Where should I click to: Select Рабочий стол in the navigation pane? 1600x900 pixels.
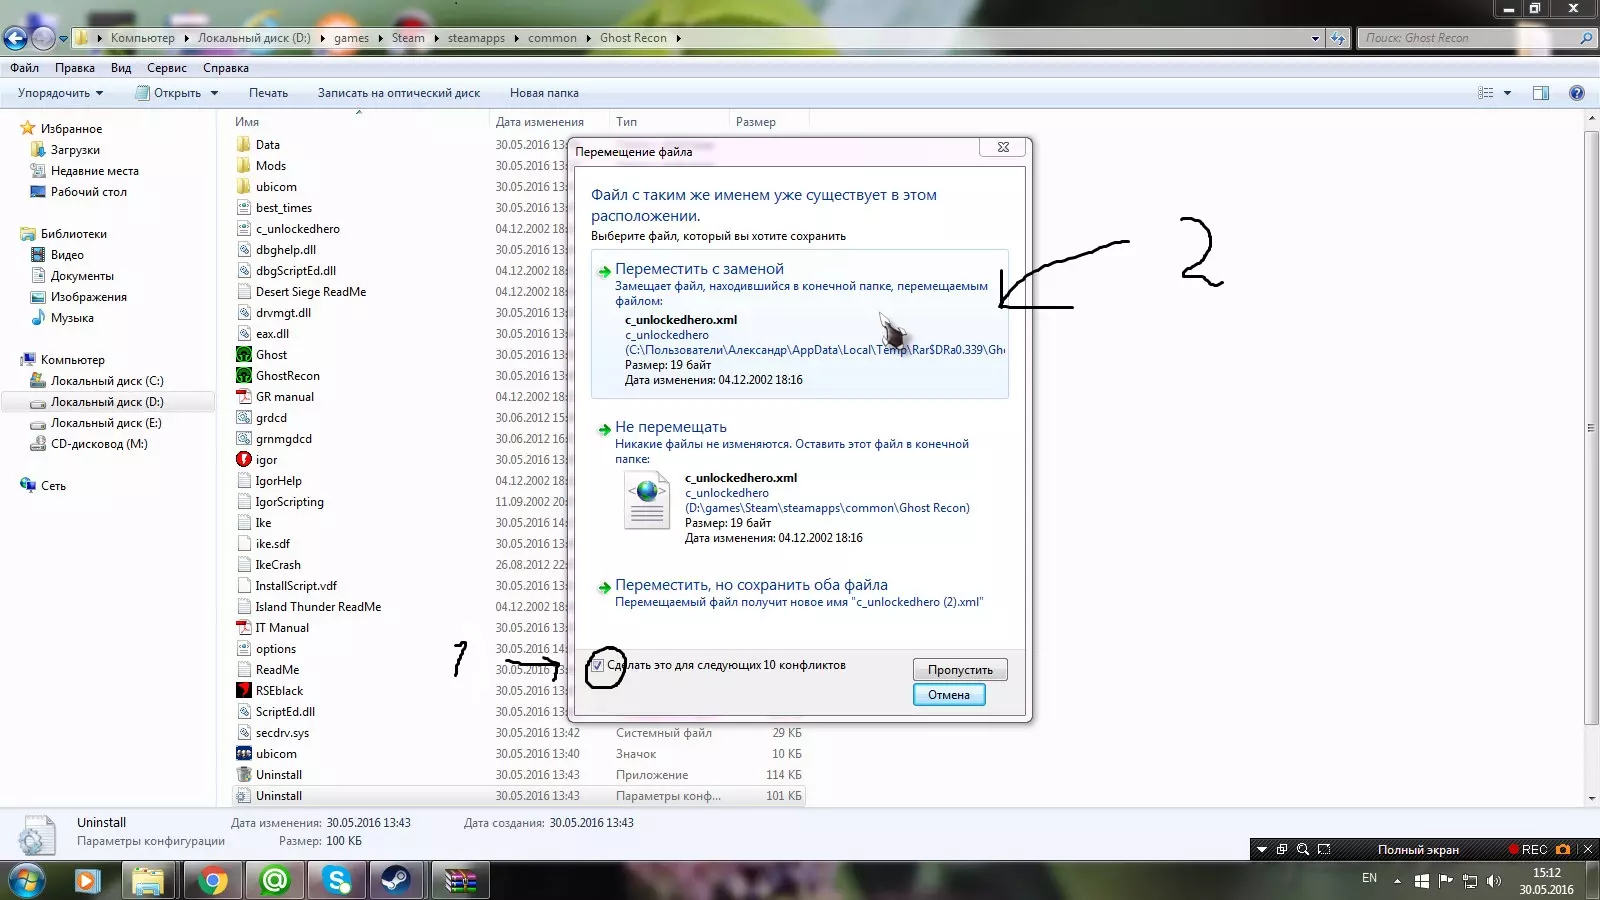tap(89, 192)
